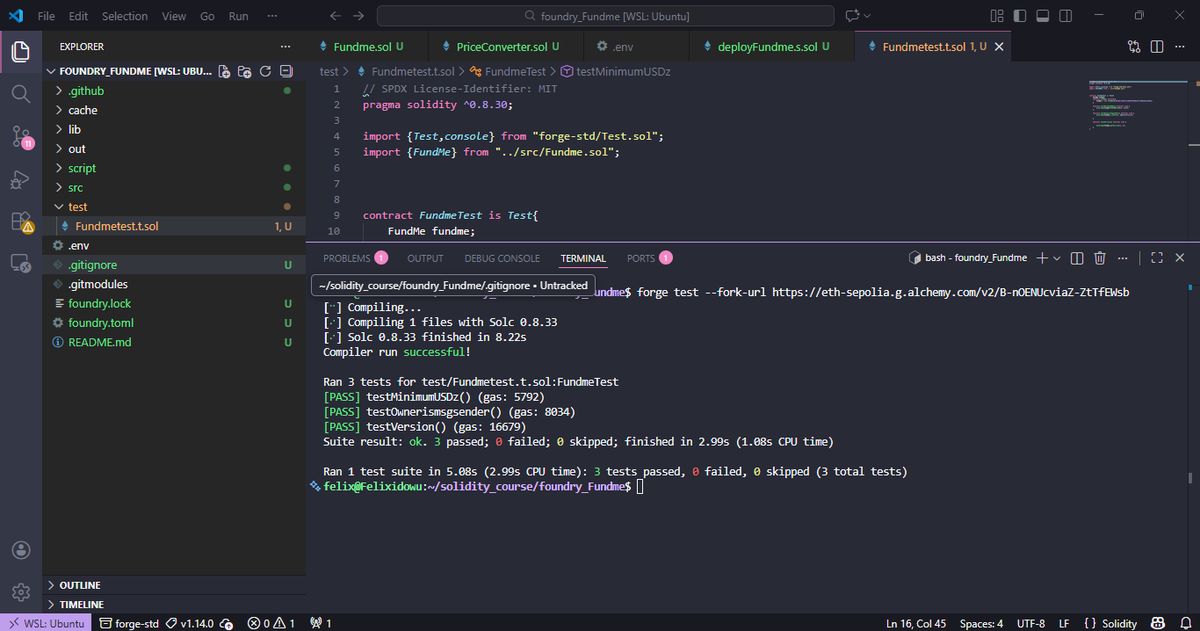Open the Explorer views ellipsis menu
The height and width of the screenshot is (631, 1200).
coord(286,47)
